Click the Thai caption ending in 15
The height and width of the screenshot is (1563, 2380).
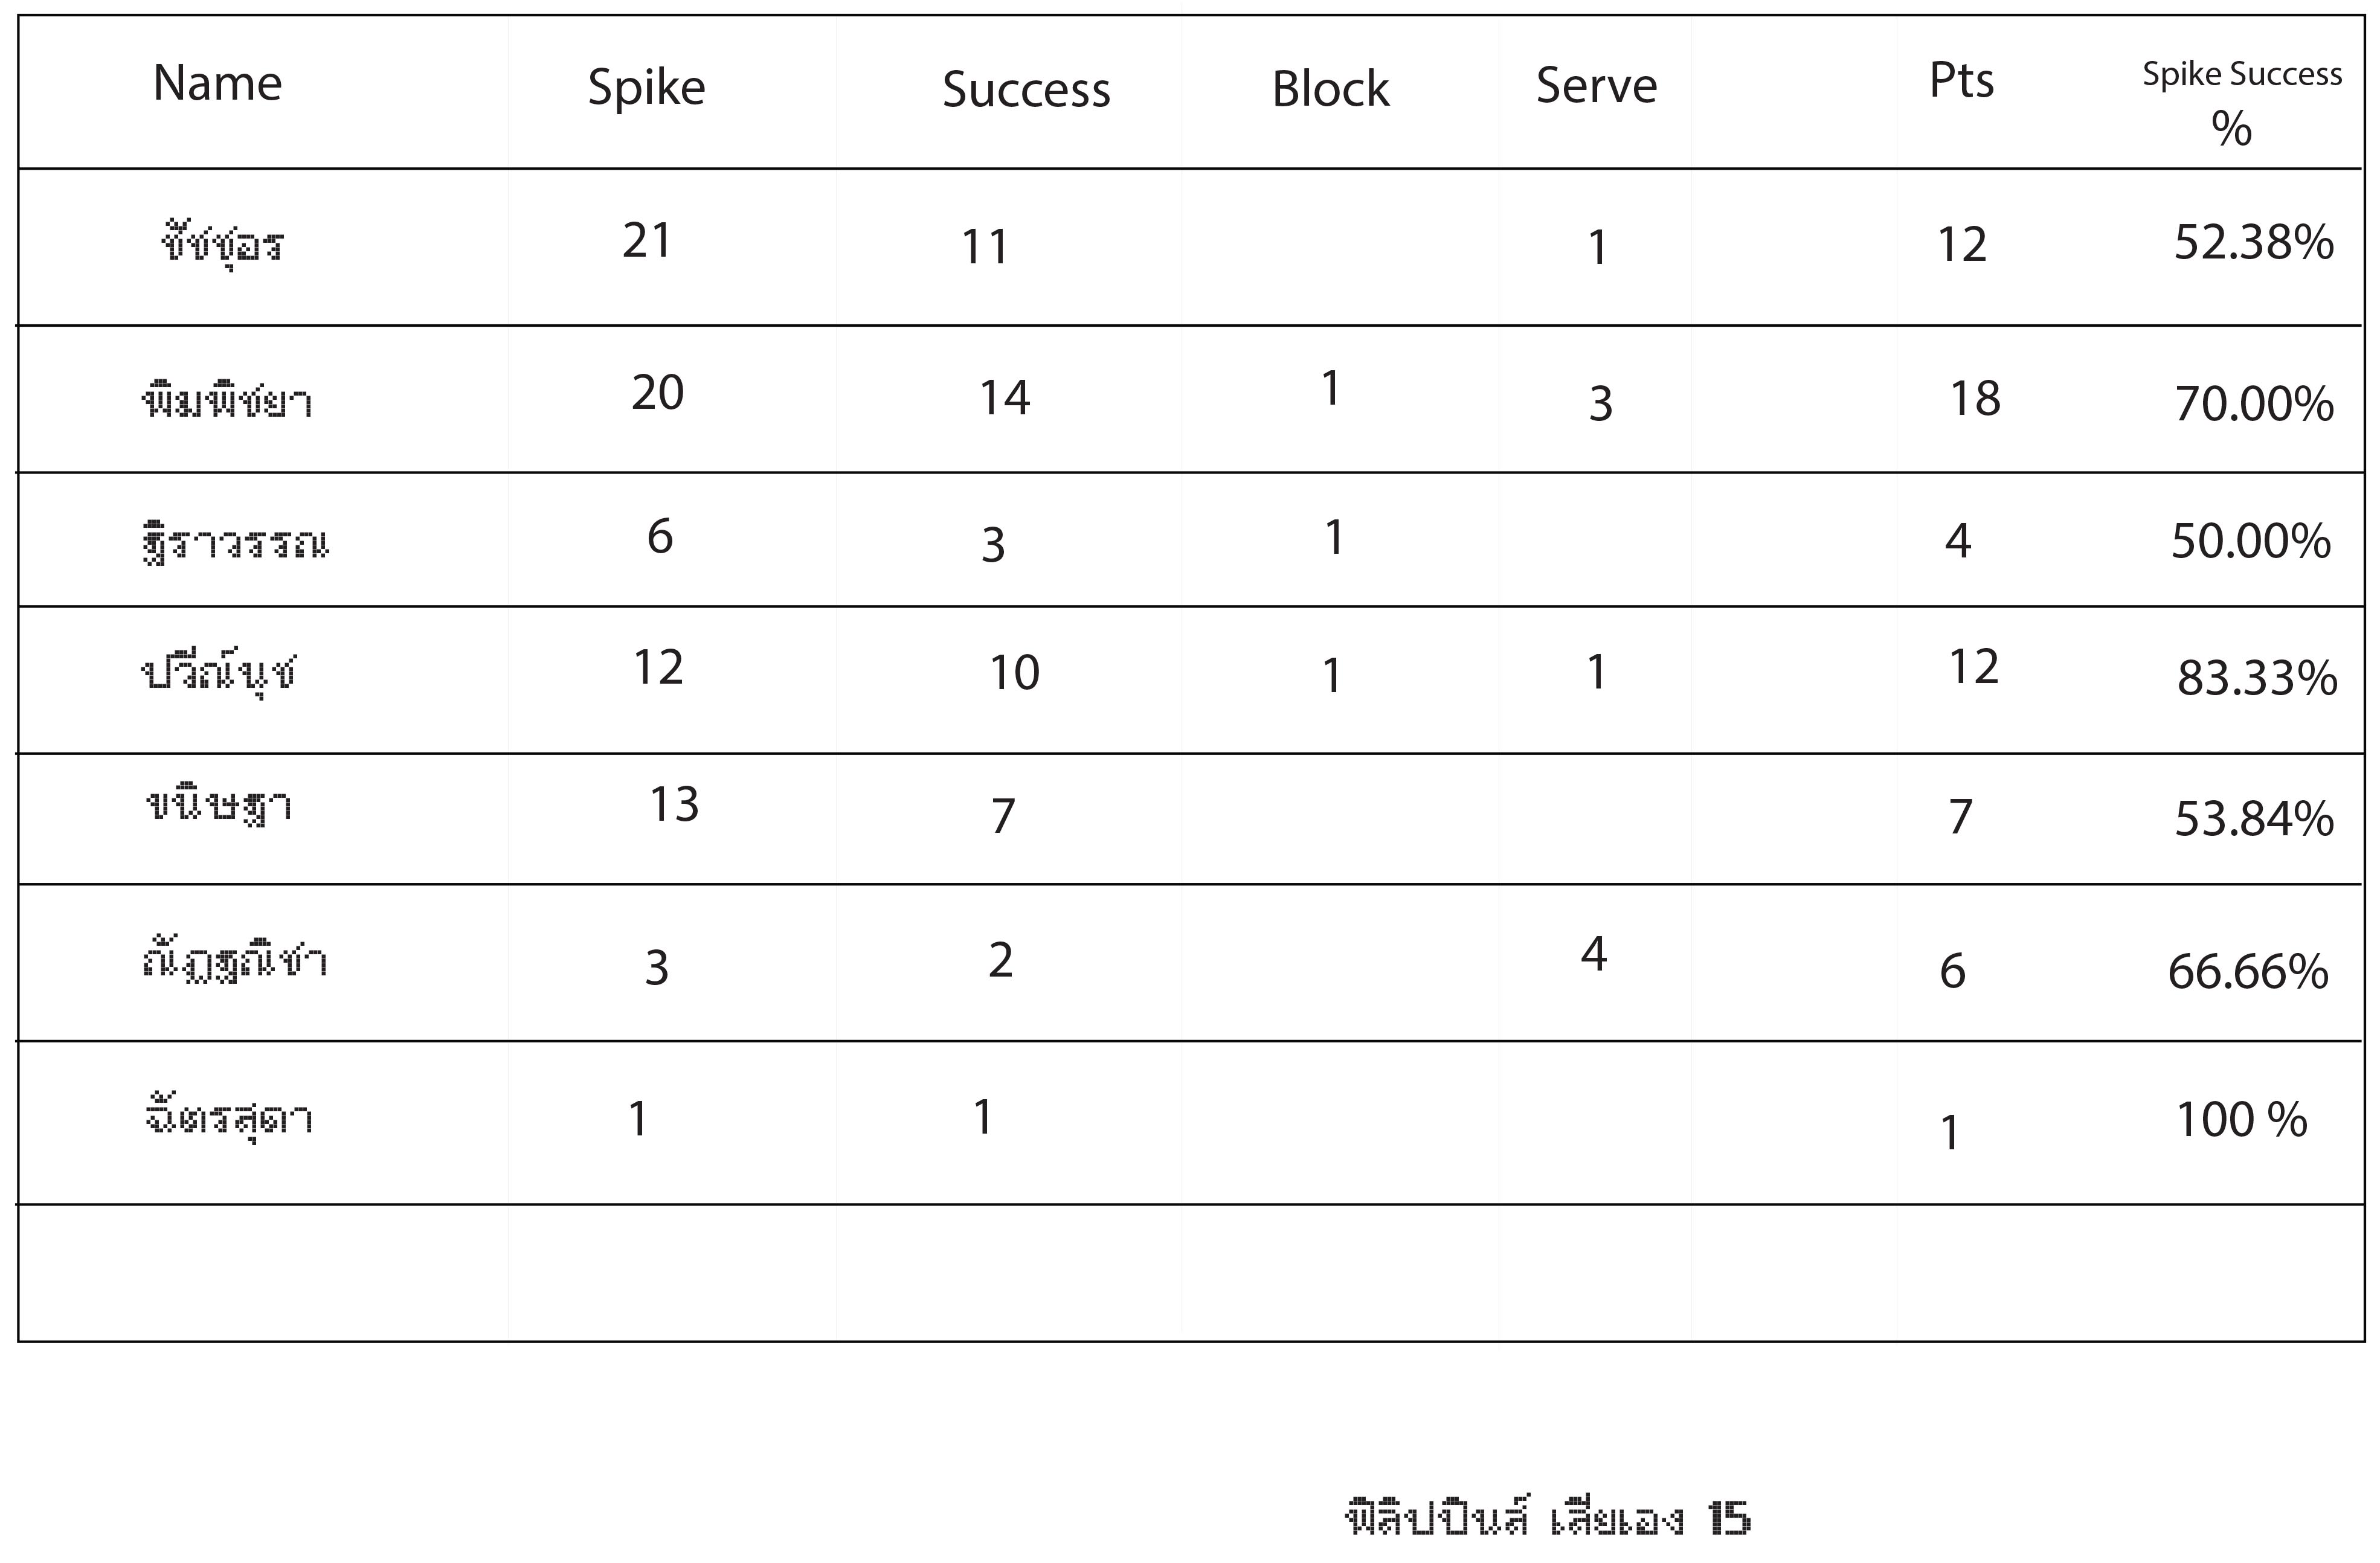(x=1547, y=1518)
